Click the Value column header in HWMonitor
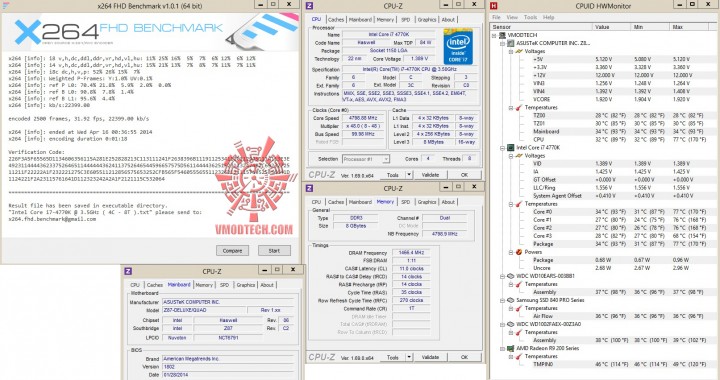 click(611, 27)
